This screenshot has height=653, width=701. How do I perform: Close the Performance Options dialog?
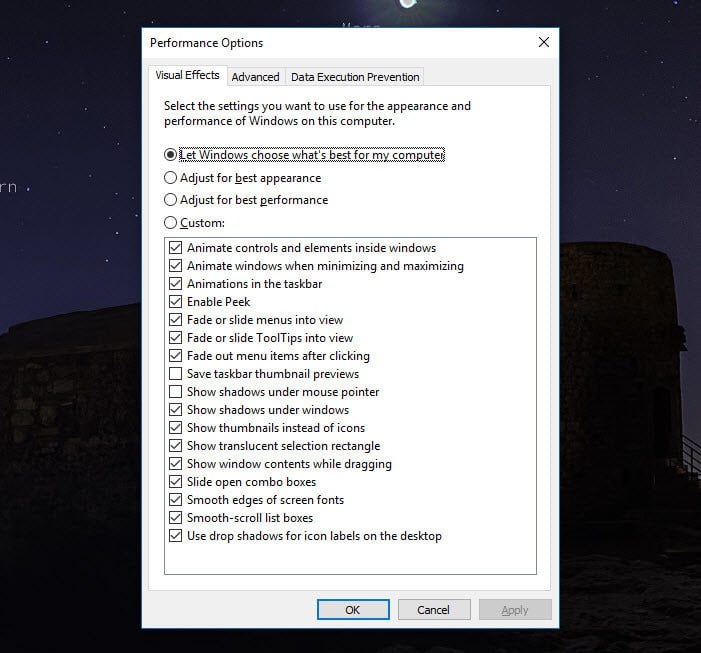coord(543,43)
